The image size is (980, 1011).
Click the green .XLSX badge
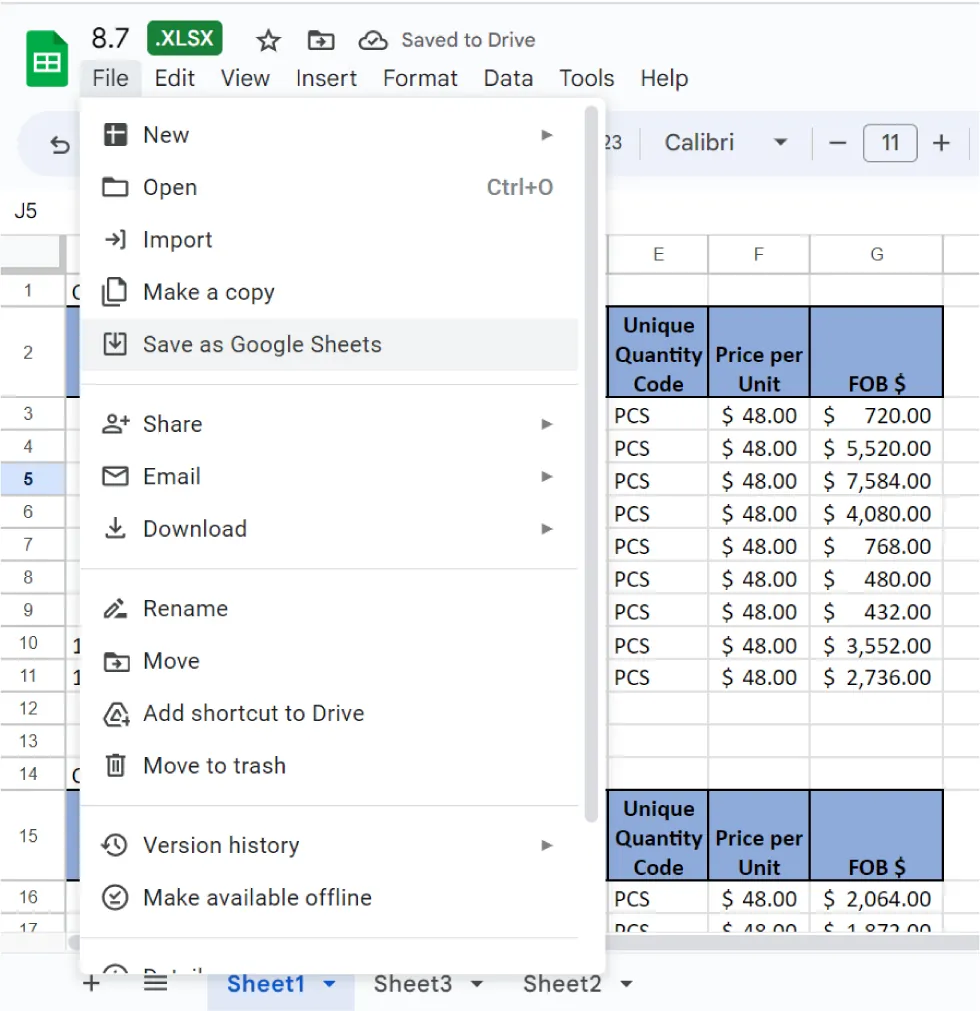(x=184, y=38)
